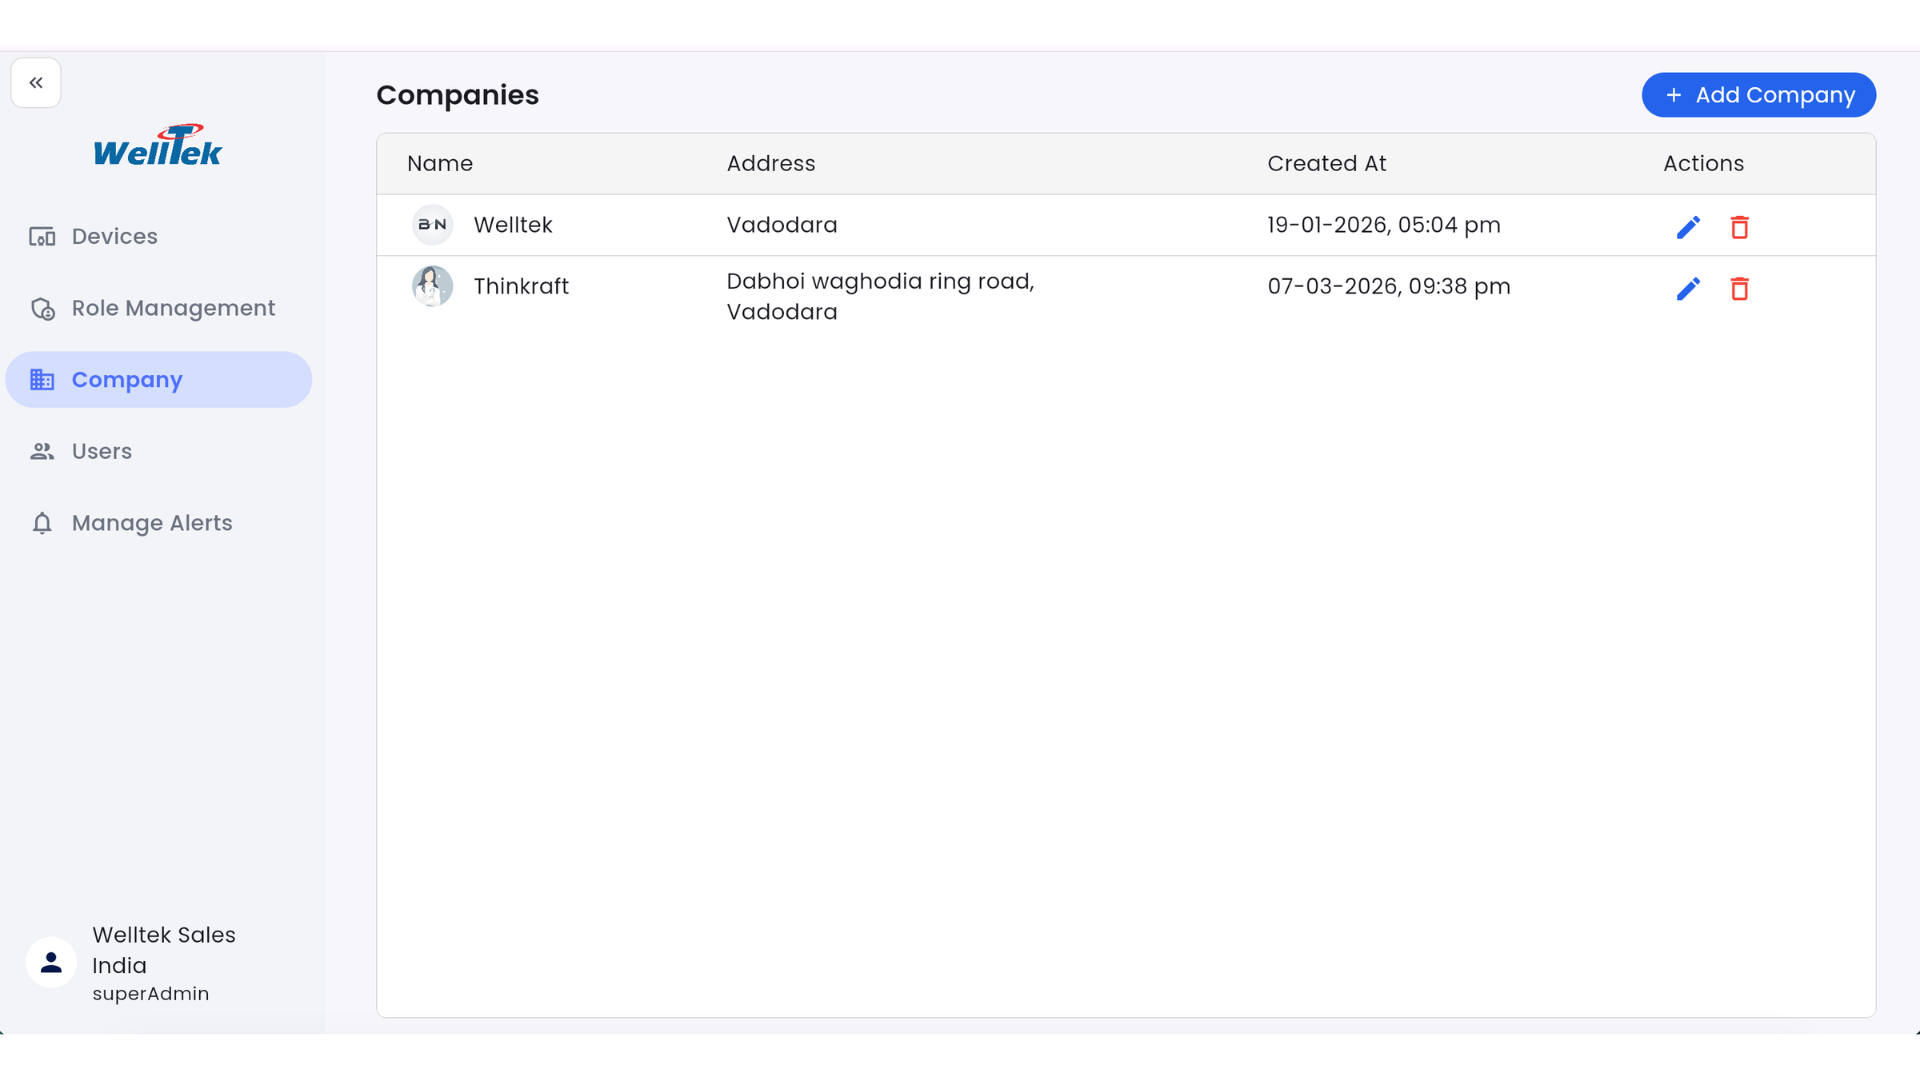Click the Devices sidebar icon

(x=42, y=237)
